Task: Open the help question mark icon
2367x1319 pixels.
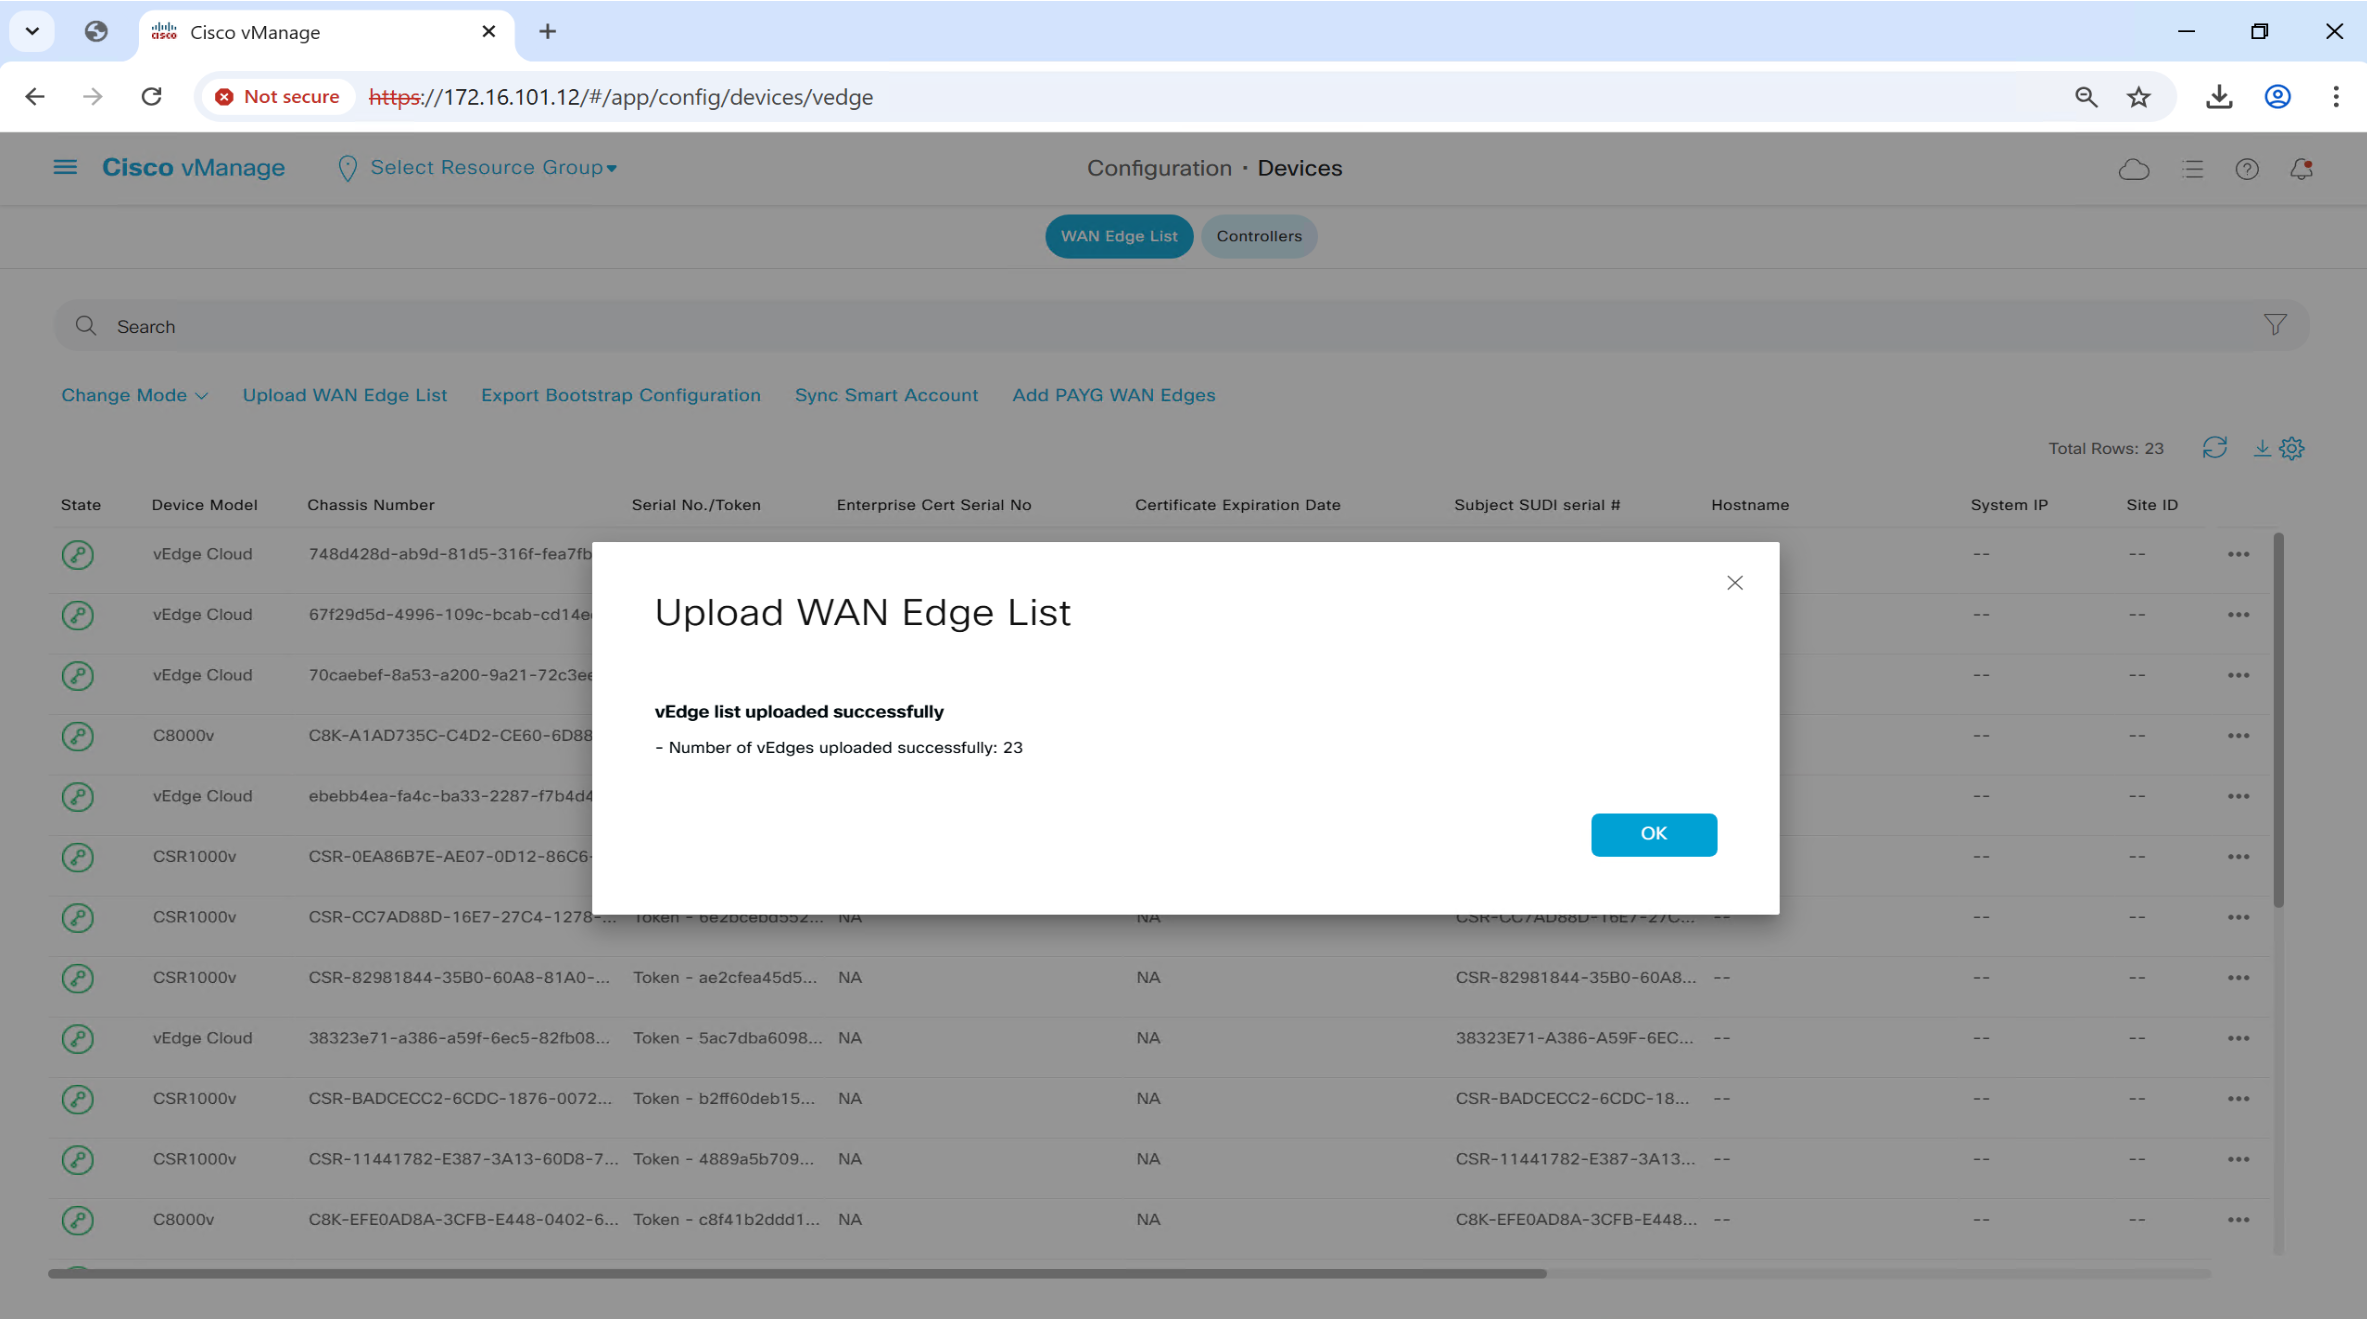Action: click(x=2246, y=169)
